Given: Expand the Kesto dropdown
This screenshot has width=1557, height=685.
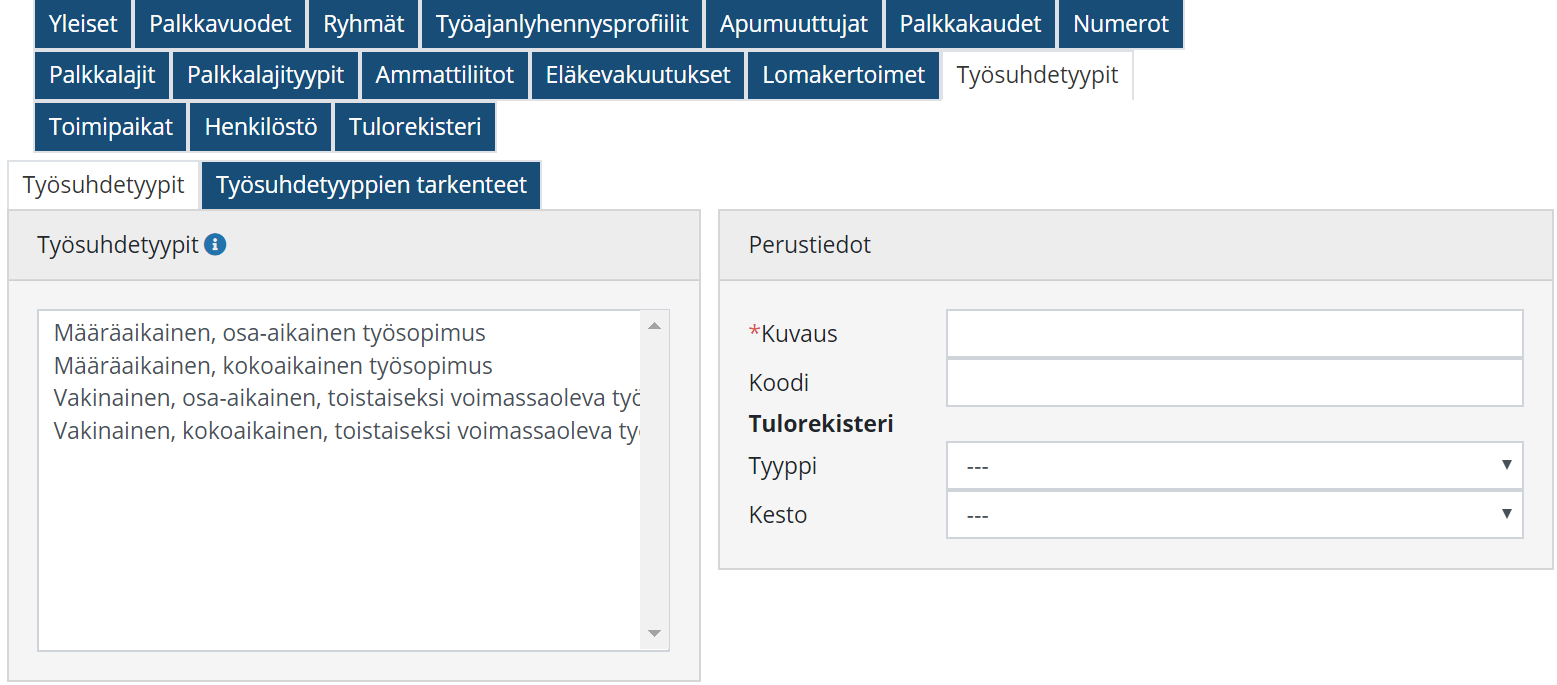Looking at the screenshot, I should coord(1234,515).
